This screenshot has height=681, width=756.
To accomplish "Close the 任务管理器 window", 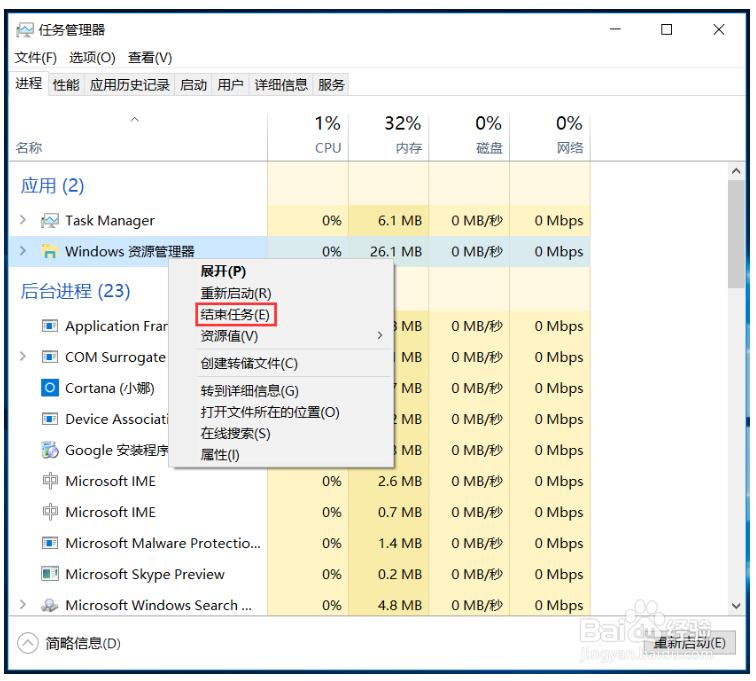I will click(x=718, y=29).
